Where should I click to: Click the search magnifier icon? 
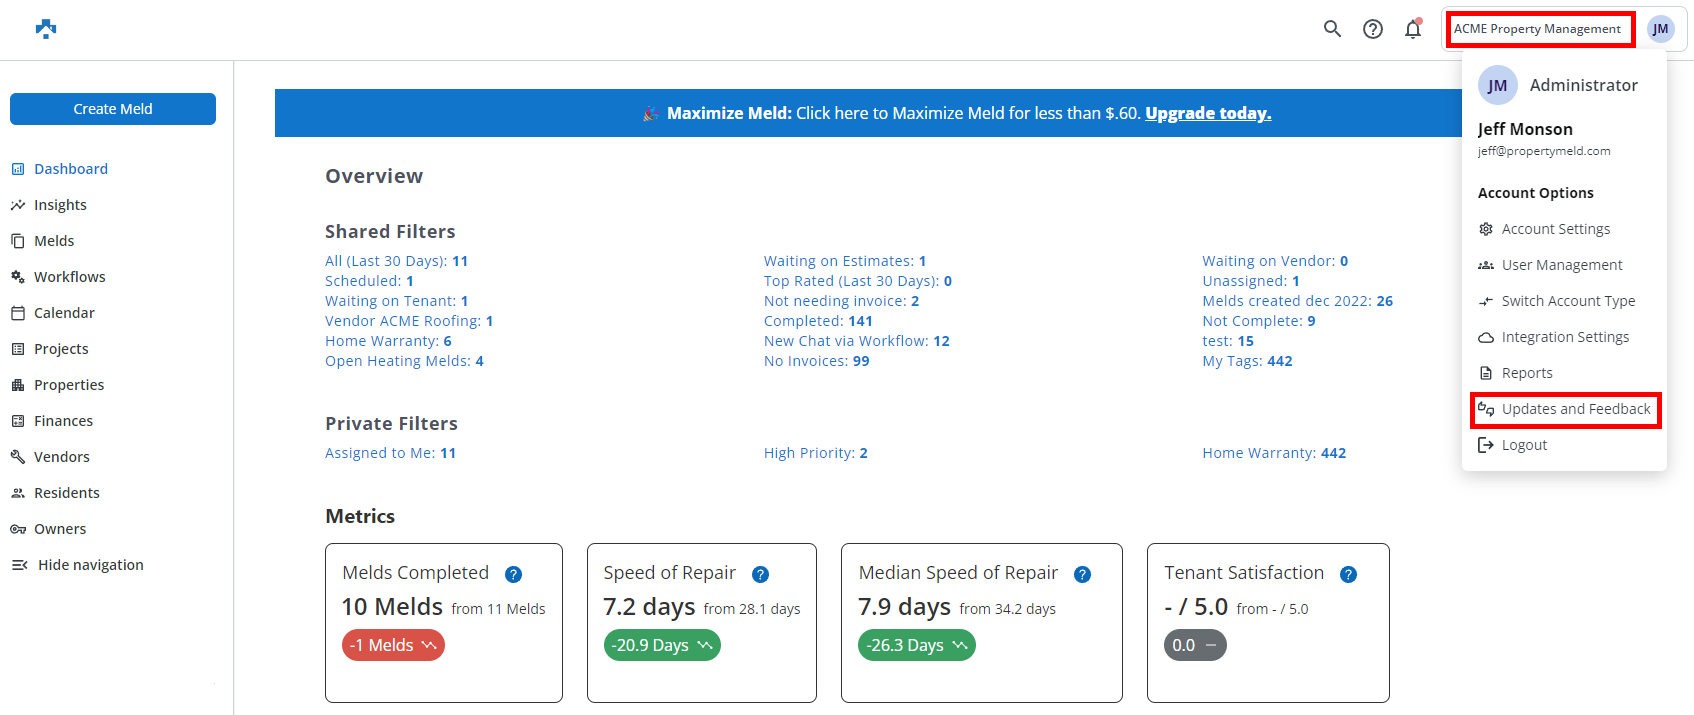click(x=1332, y=29)
